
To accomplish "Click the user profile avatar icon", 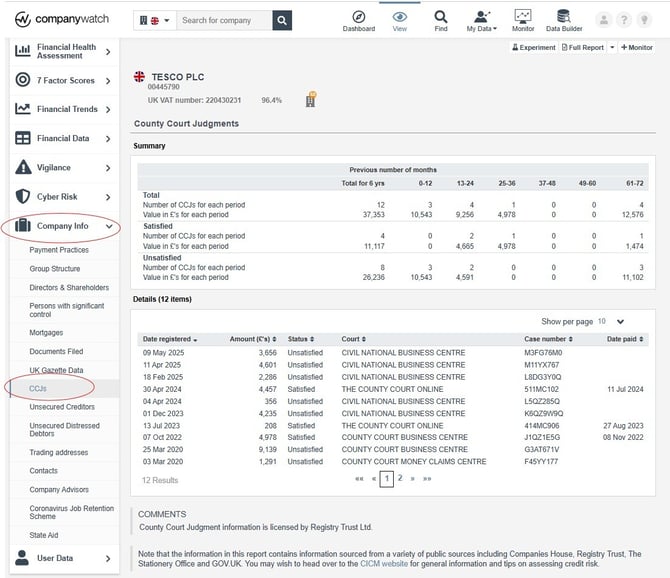I will pyautogui.click(x=604, y=20).
